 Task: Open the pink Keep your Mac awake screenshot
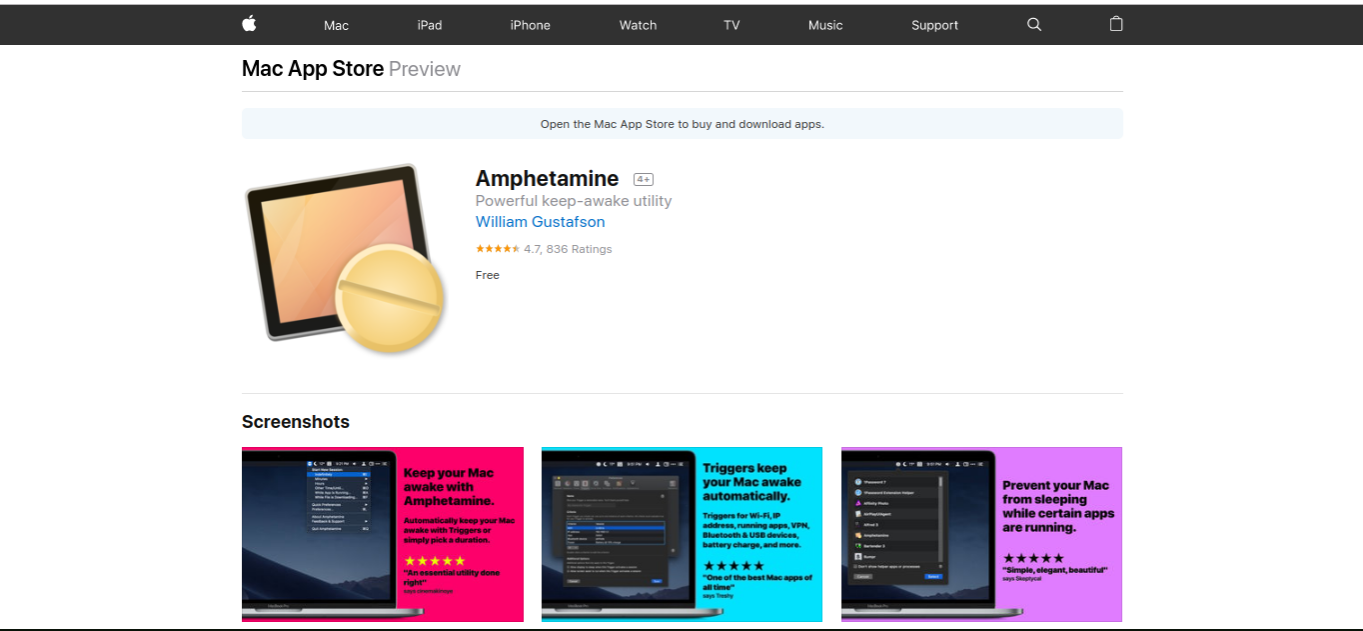[x=383, y=535]
